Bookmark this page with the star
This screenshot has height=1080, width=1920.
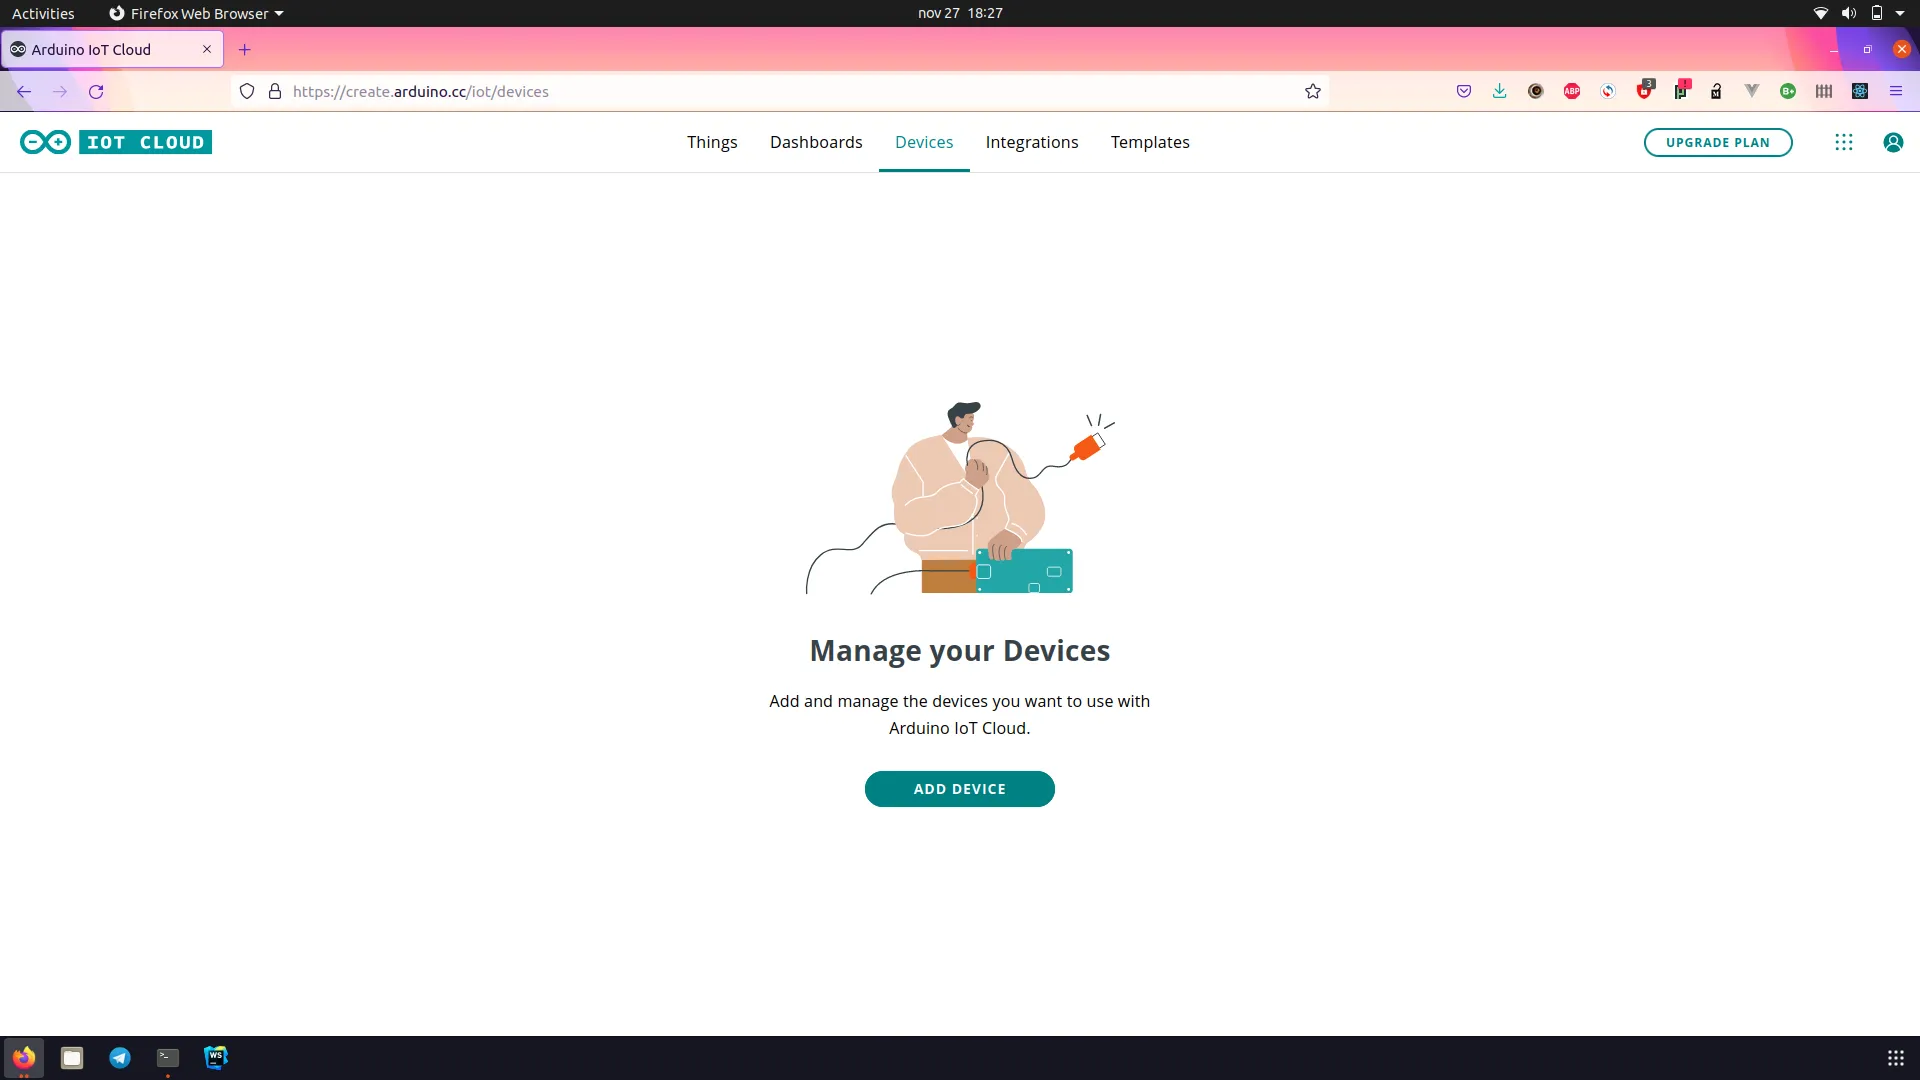pyautogui.click(x=1313, y=91)
